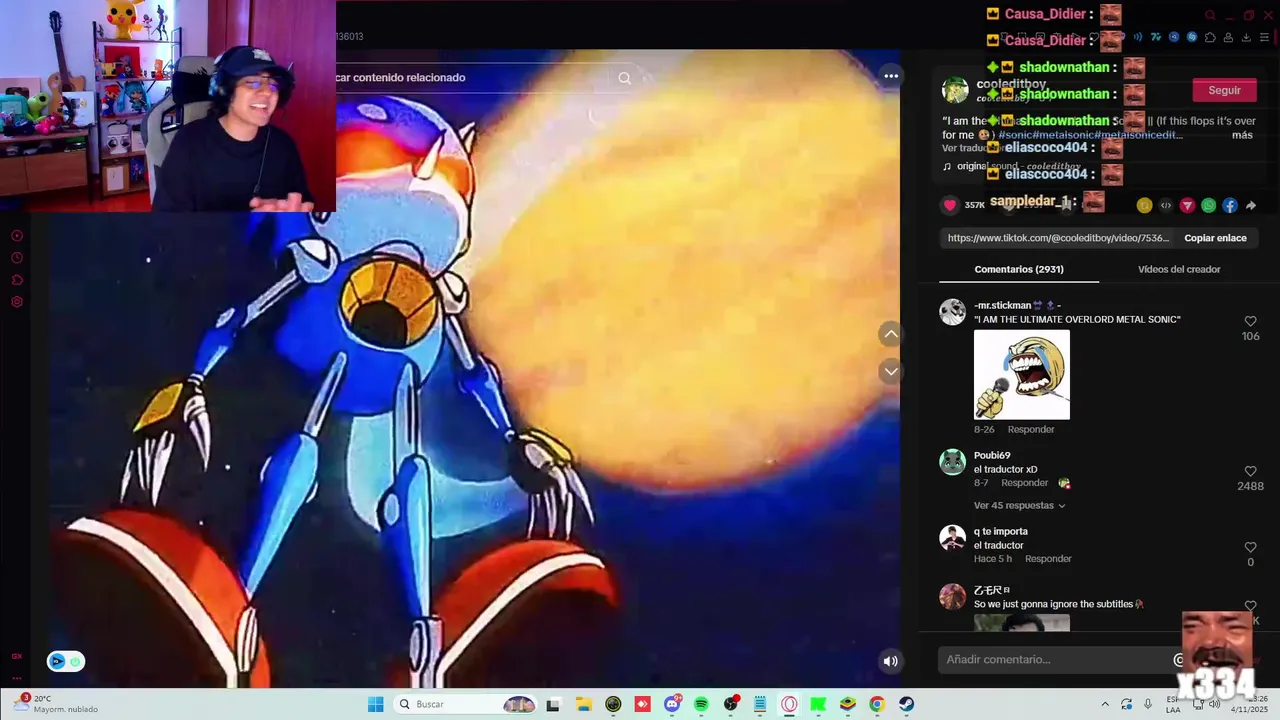Open the history clock in Opera sidebar
Viewport: 1280px width, 720px height.
16,258
